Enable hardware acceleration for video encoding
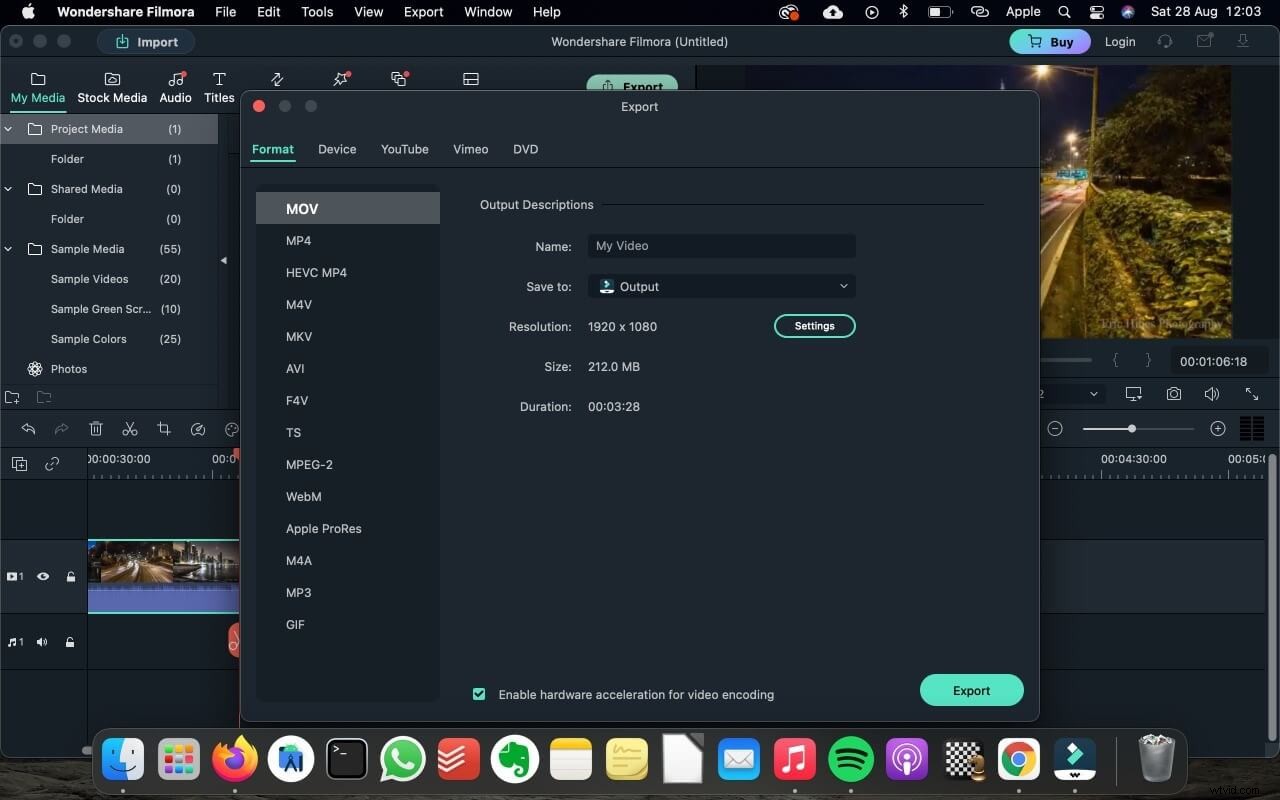Image resolution: width=1280 pixels, height=800 pixels. coord(479,694)
